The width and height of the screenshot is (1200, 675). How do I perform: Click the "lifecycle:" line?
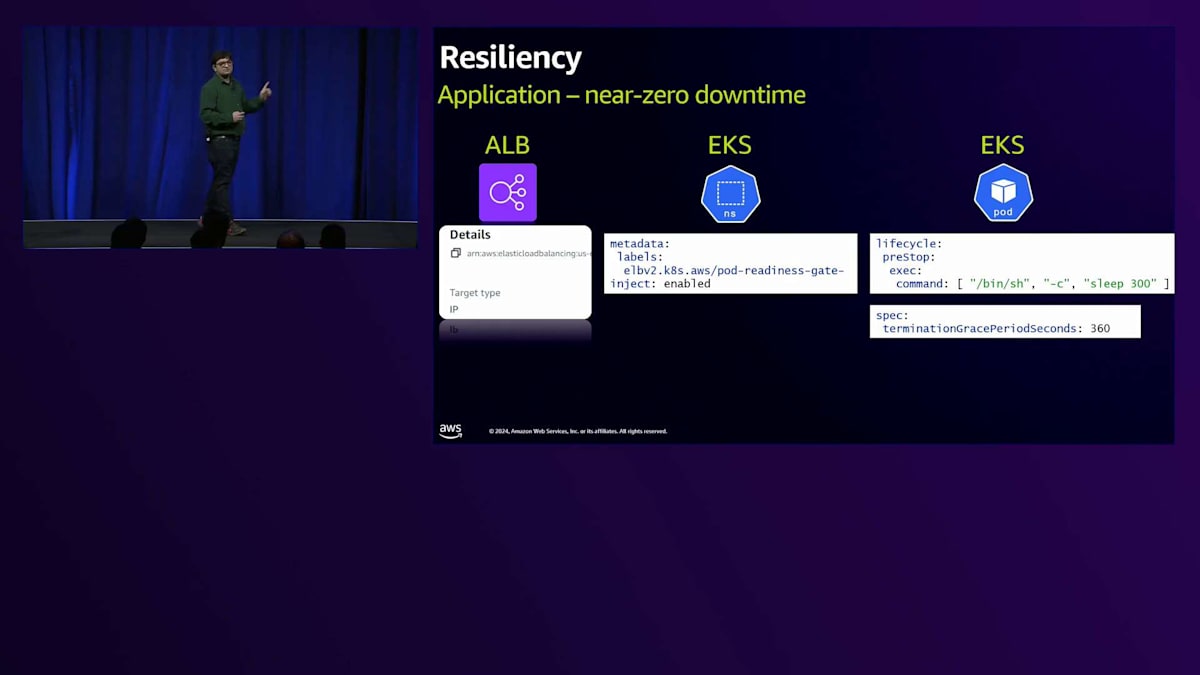tap(909, 244)
